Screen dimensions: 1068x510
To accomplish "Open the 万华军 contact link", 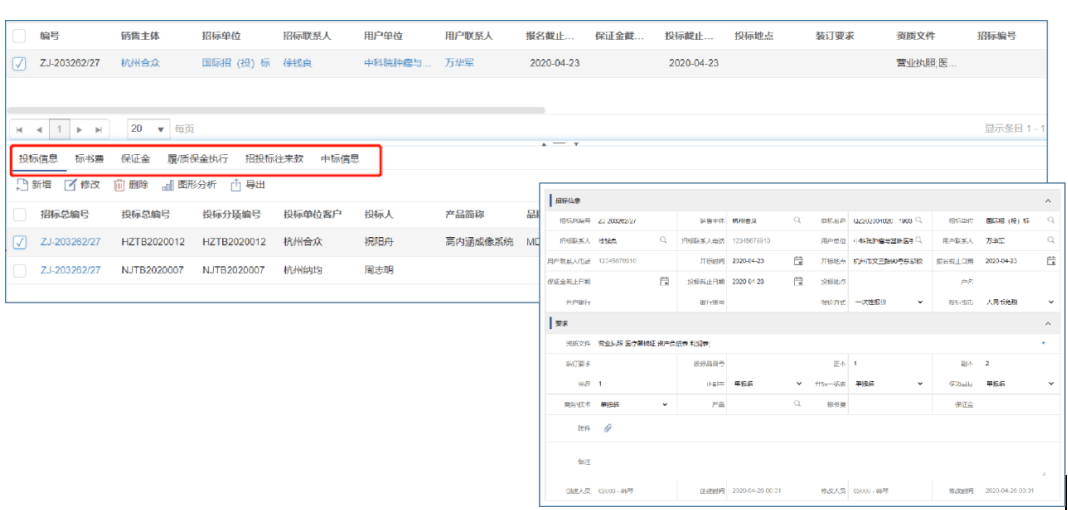I will 459,63.
